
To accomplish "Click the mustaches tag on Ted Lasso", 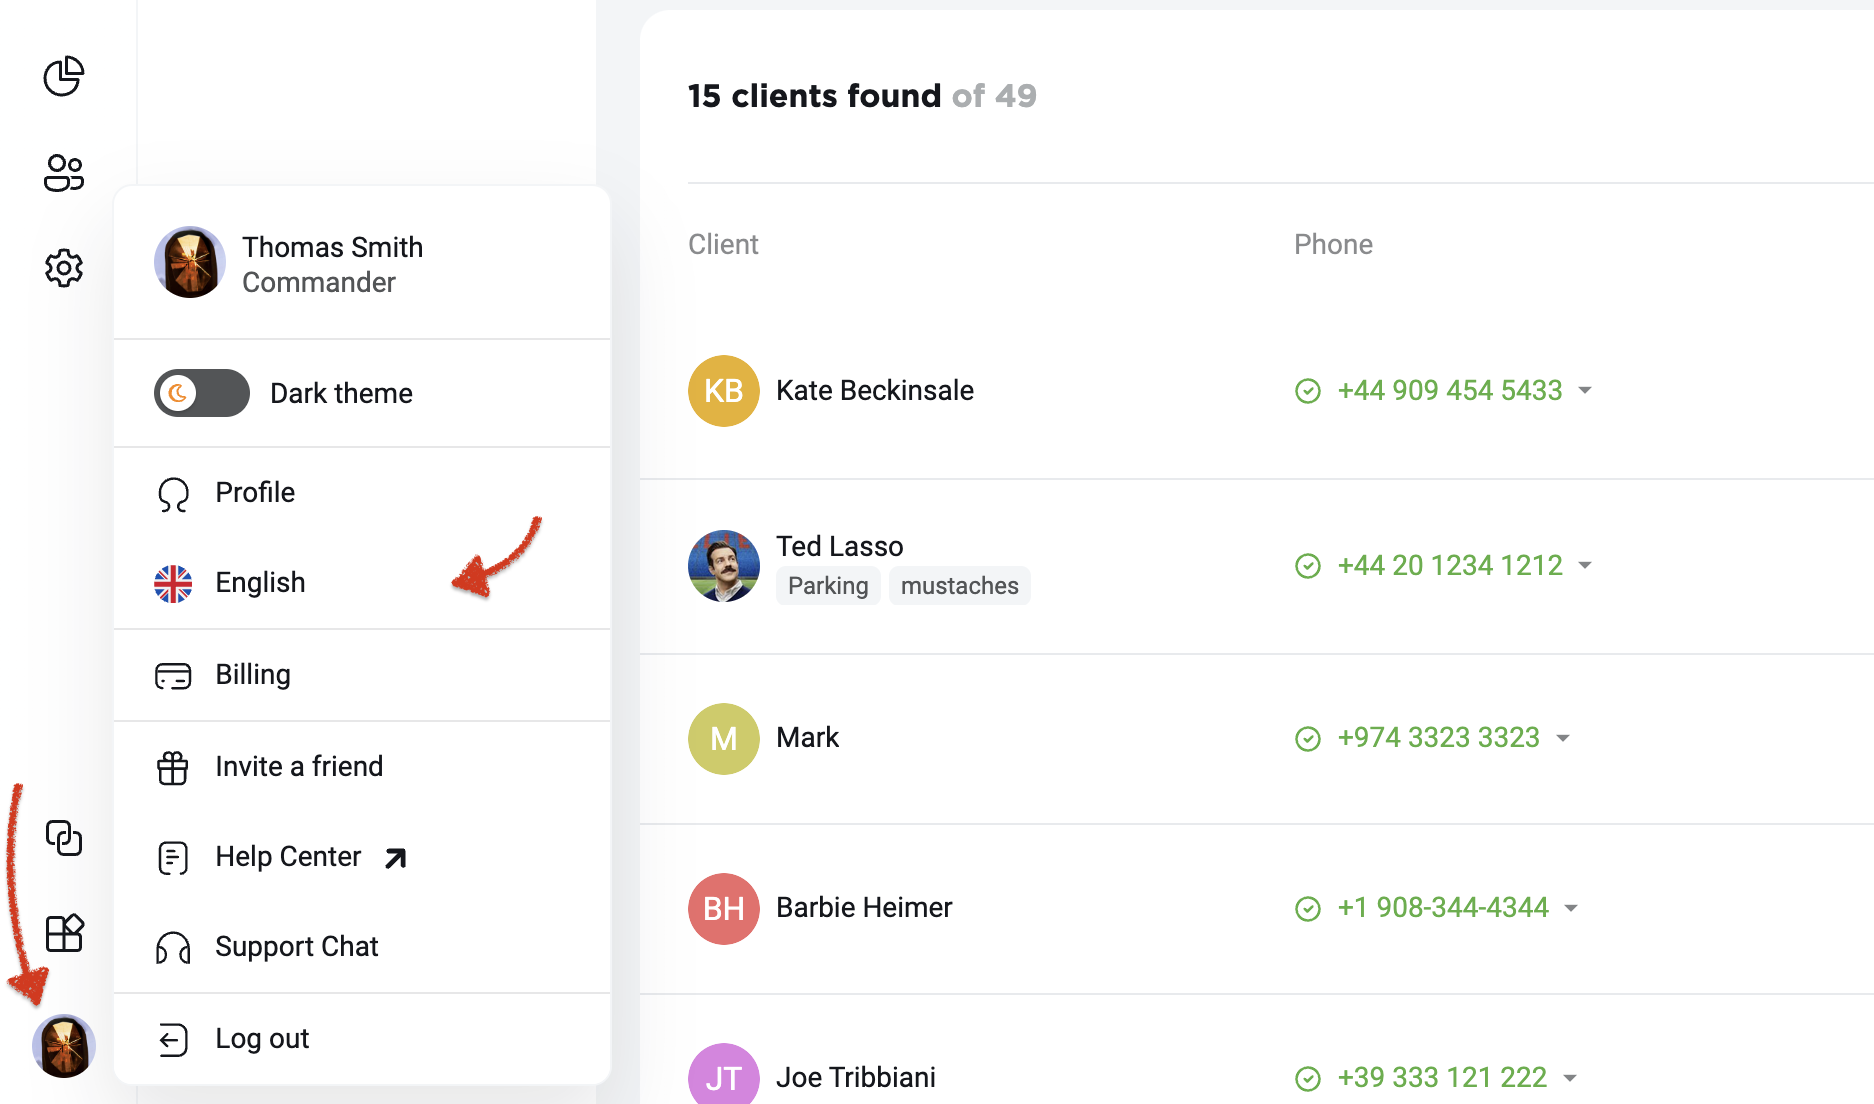I will [x=960, y=586].
